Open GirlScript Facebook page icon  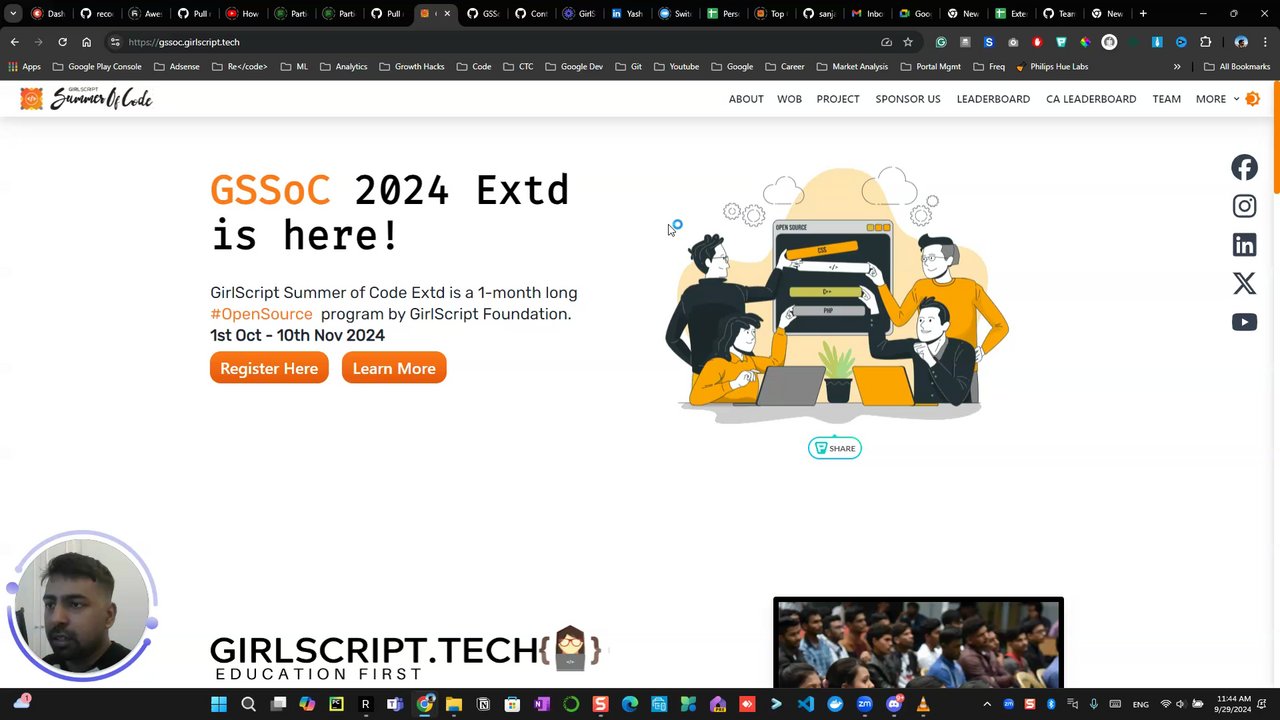(1244, 168)
